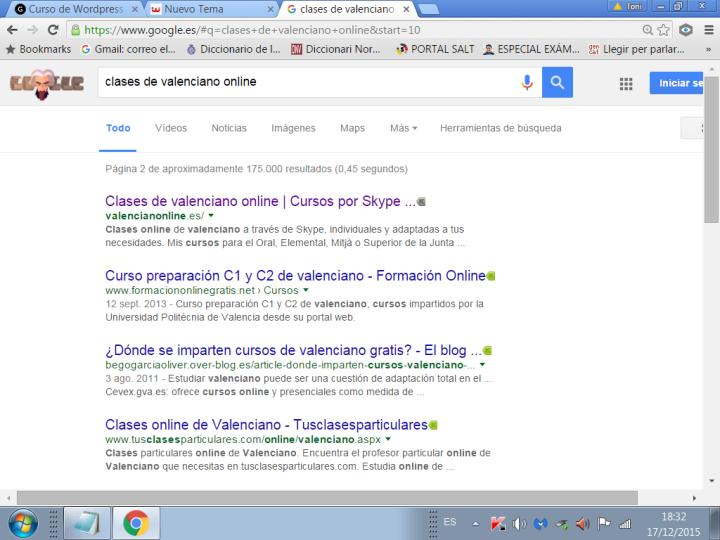720x540 pixels.
Task: Open Diccionari Nor... bookmark
Action: 336,49
